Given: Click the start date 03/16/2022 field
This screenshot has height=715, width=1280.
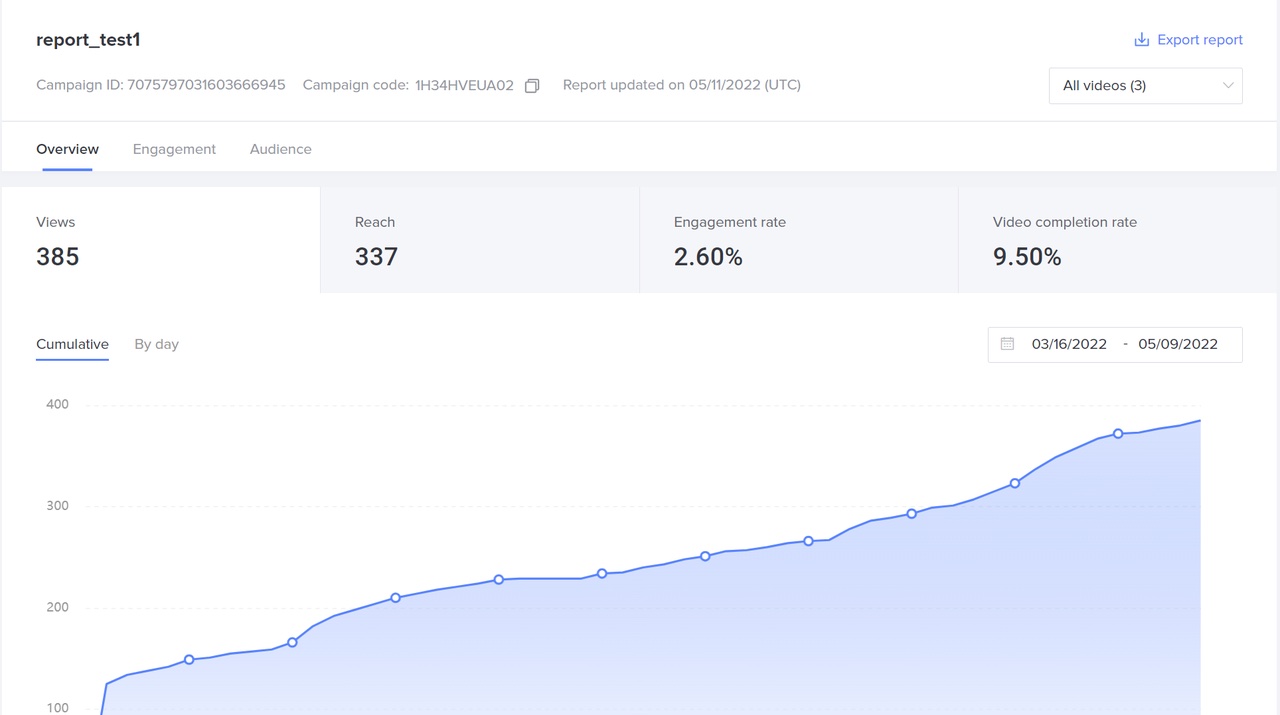Looking at the screenshot, I should (x=1069, y=344).
